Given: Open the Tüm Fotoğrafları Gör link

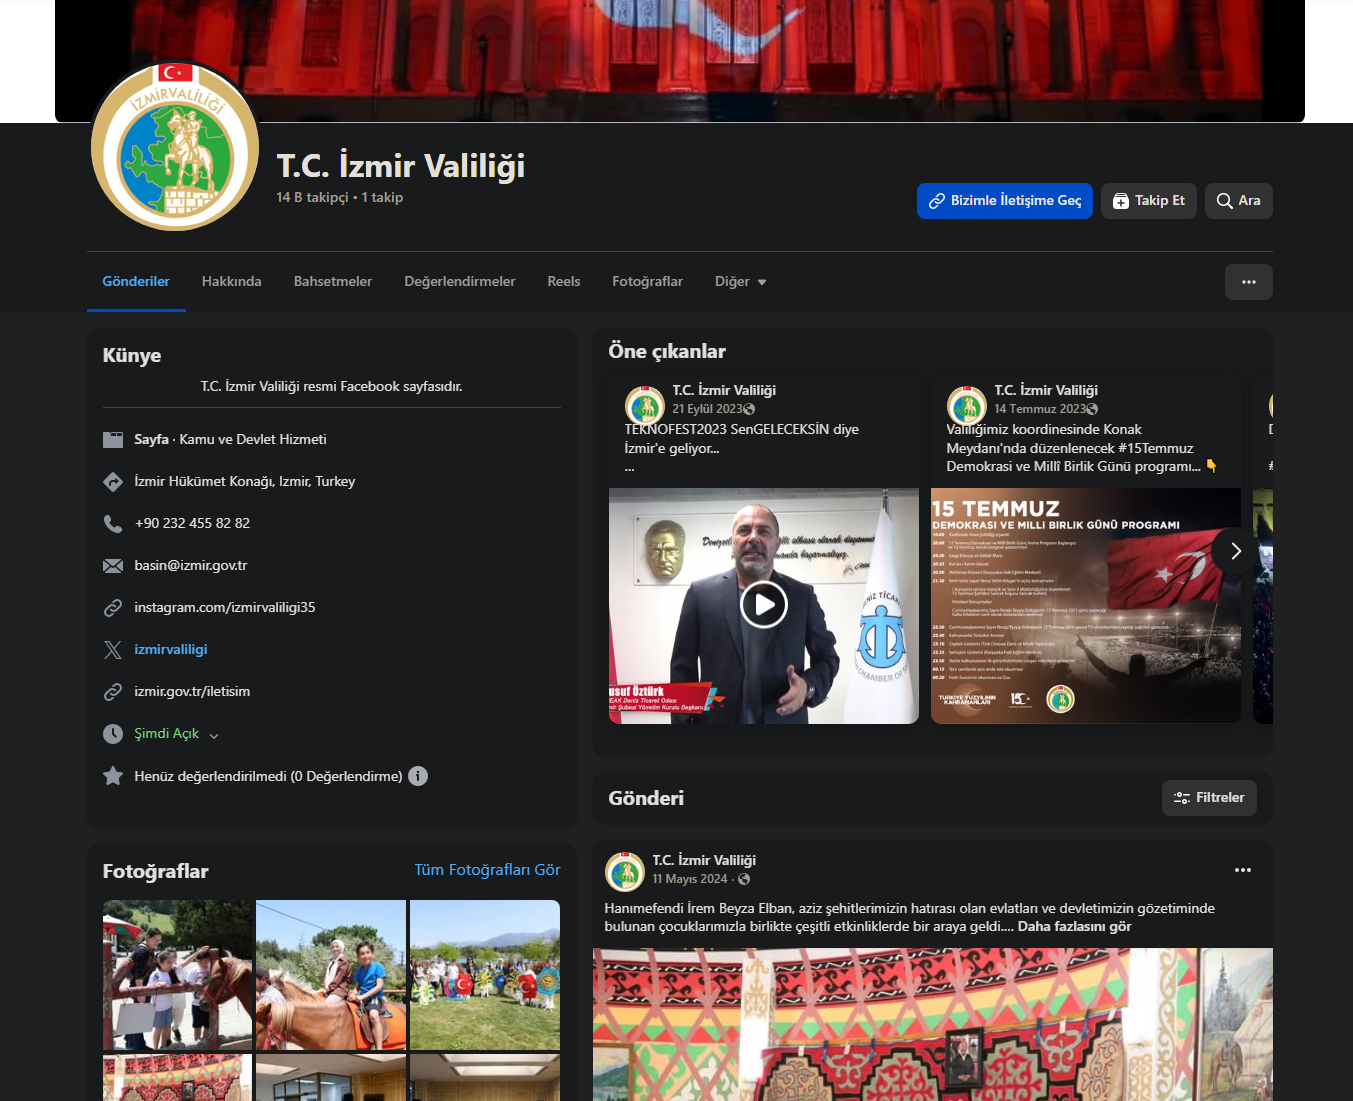Looking at the screenshot, I should tap(487, 870).
